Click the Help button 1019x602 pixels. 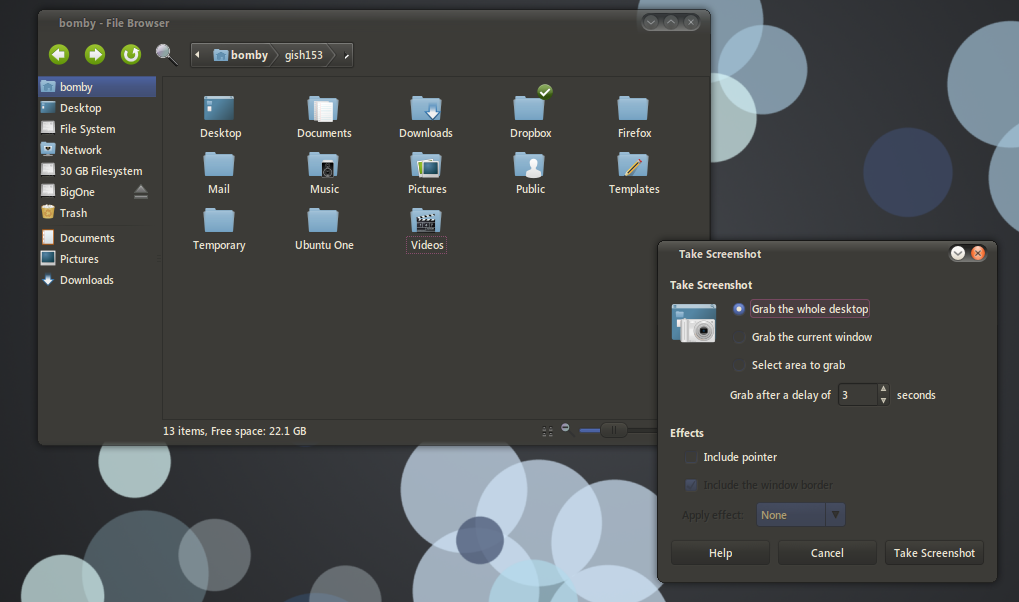720,553
